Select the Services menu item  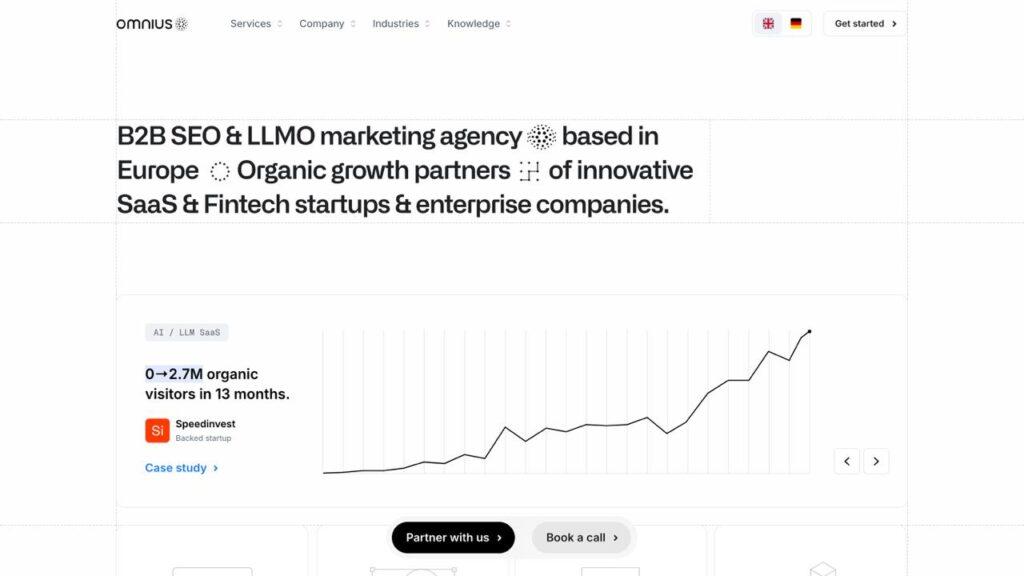pyautogui.click(x=250, y=23)
